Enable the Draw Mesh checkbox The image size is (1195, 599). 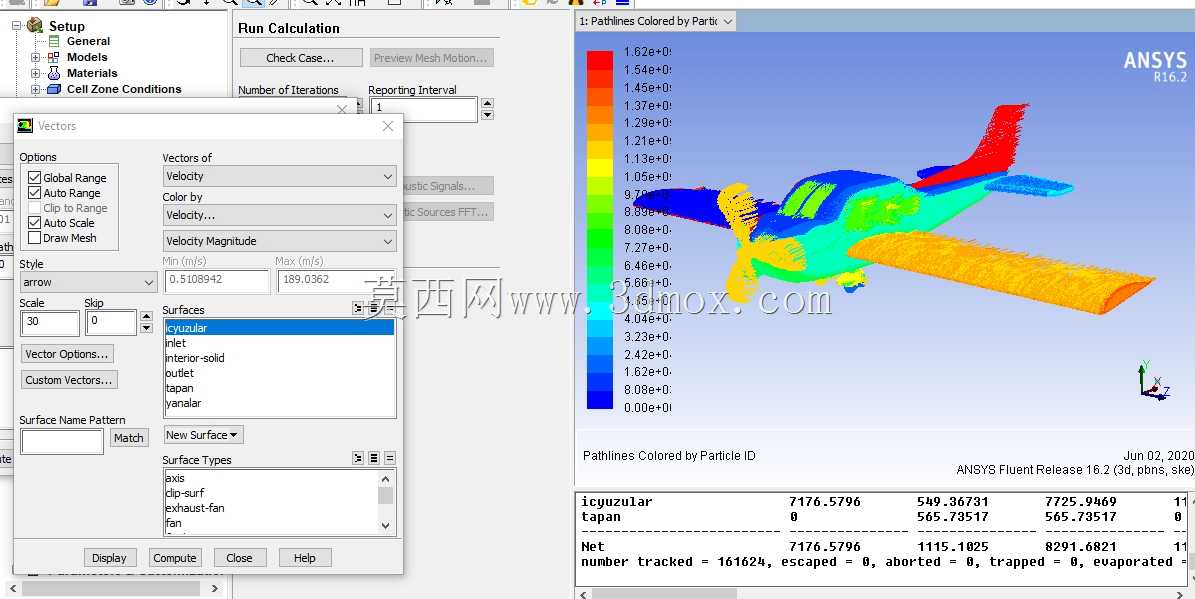point(34,238)
